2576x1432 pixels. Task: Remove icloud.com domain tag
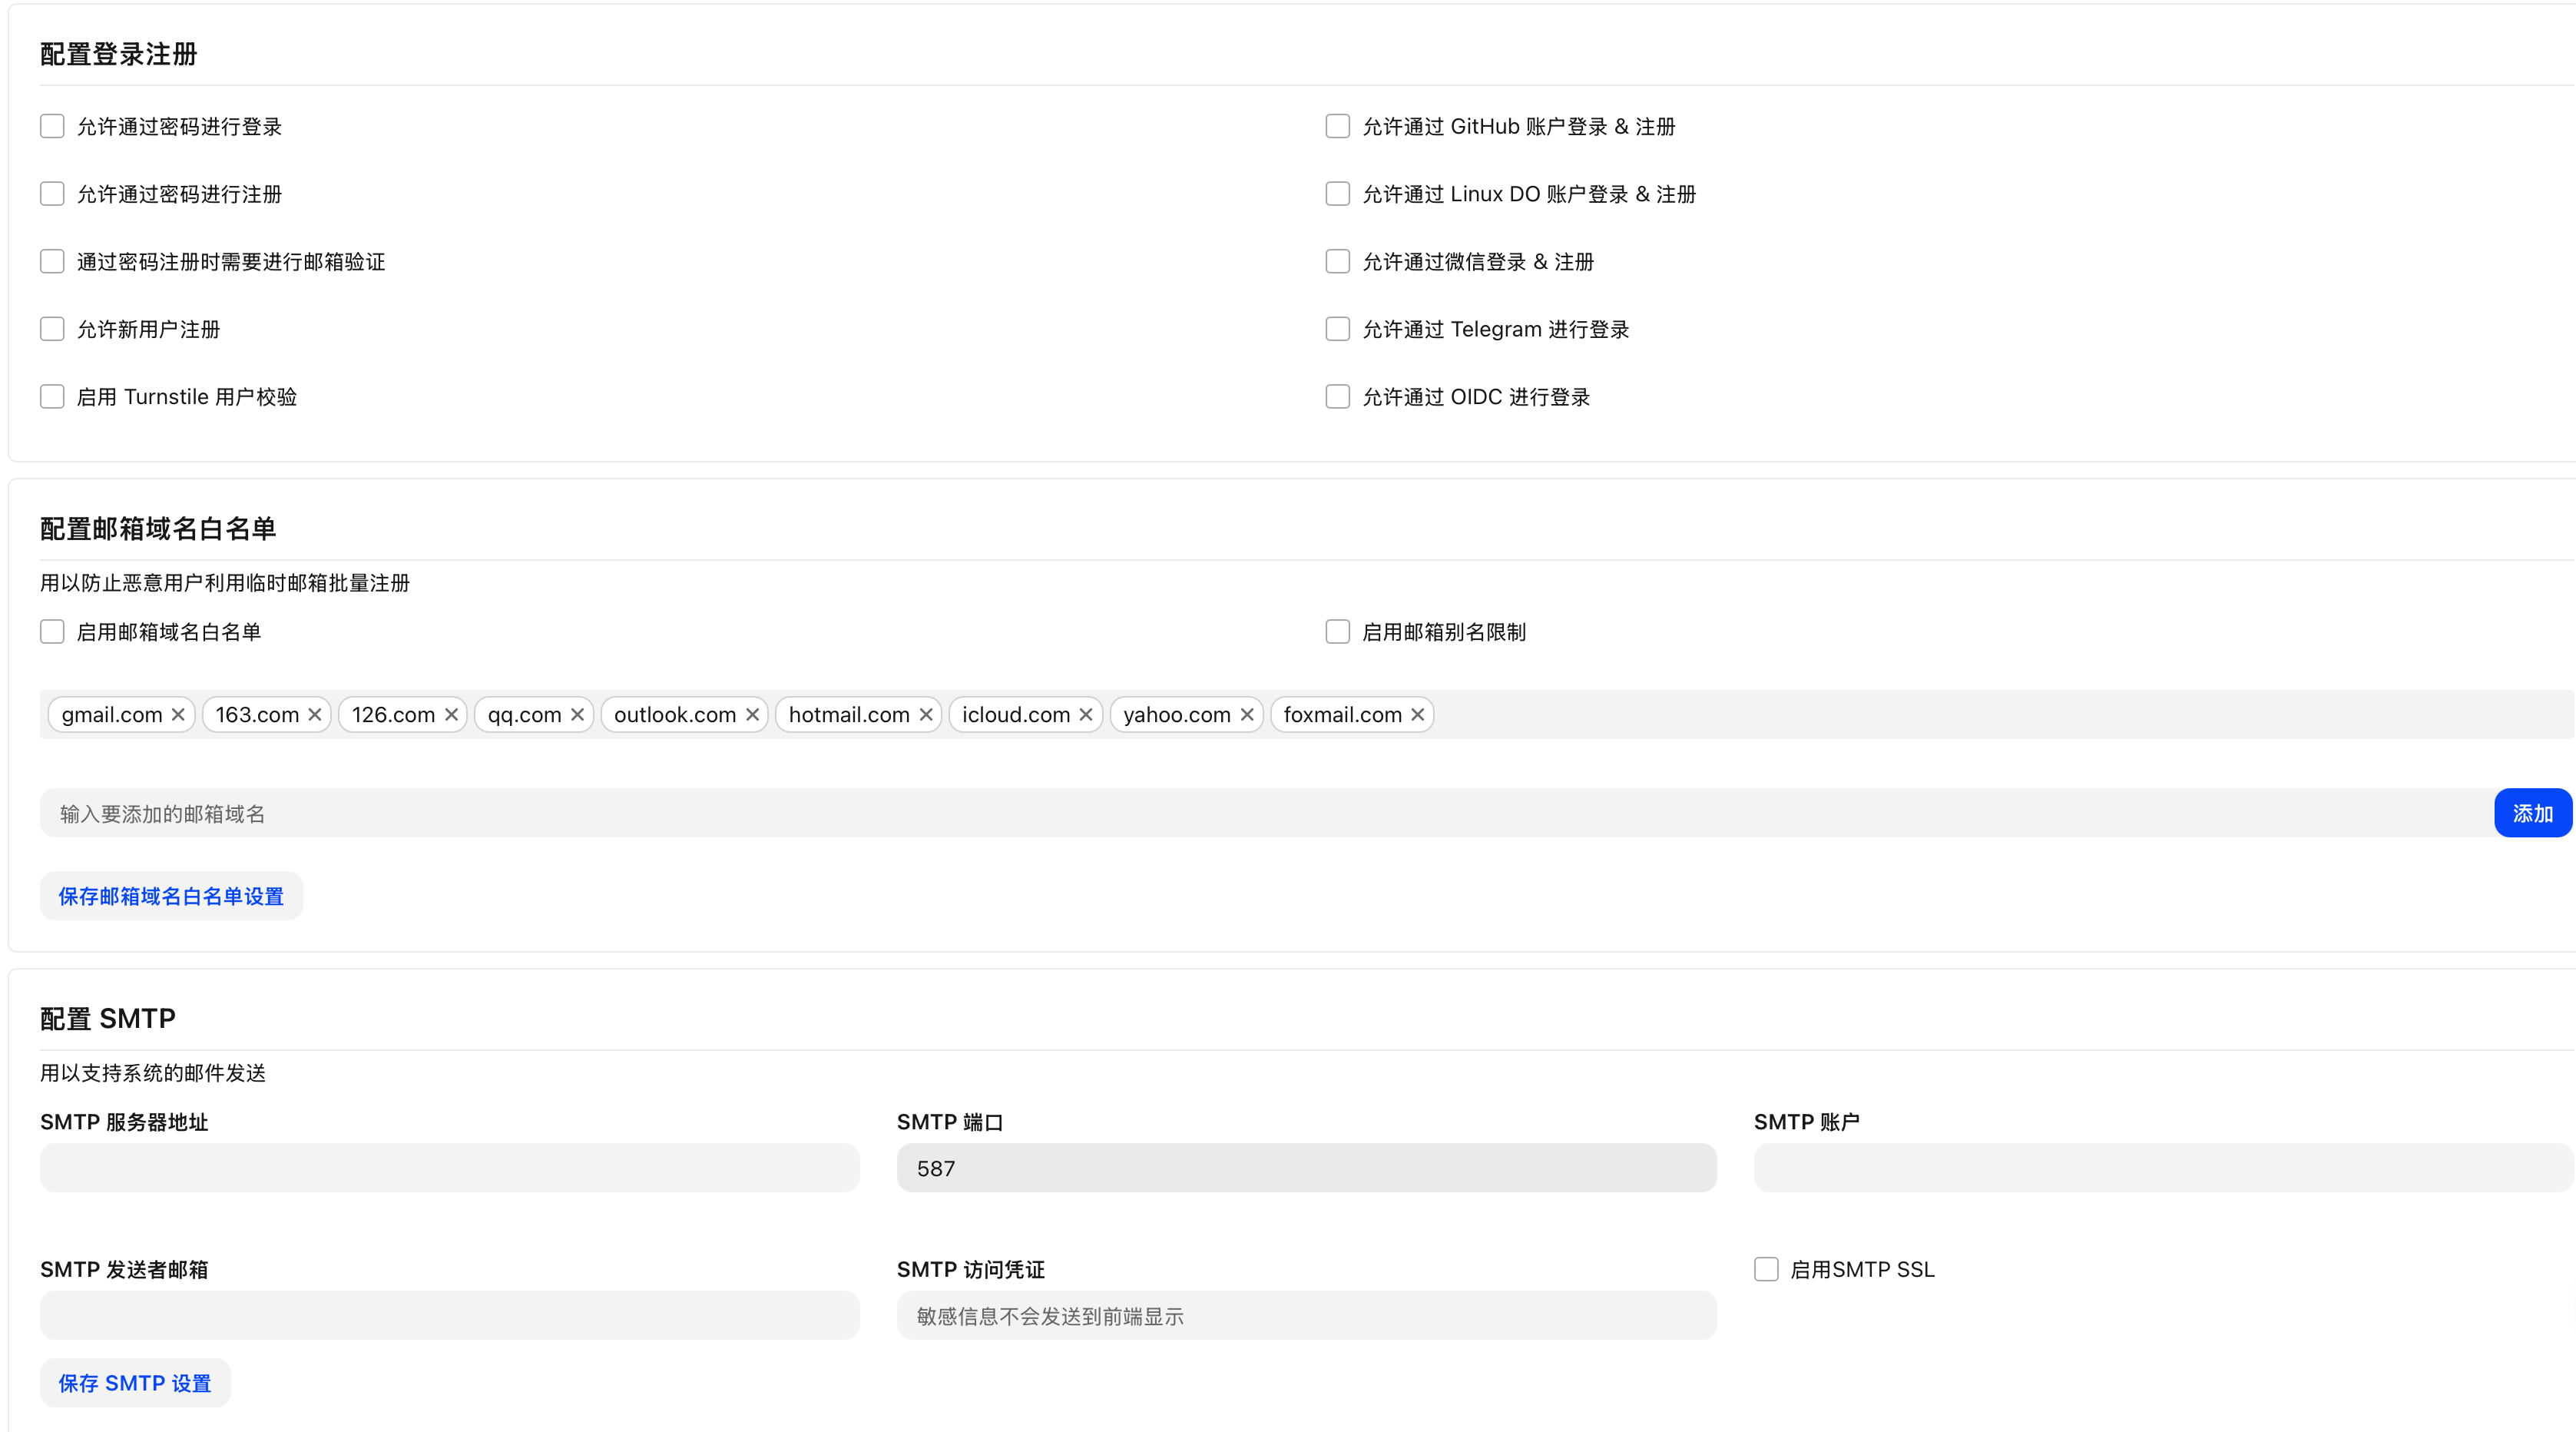(1086, 714)
